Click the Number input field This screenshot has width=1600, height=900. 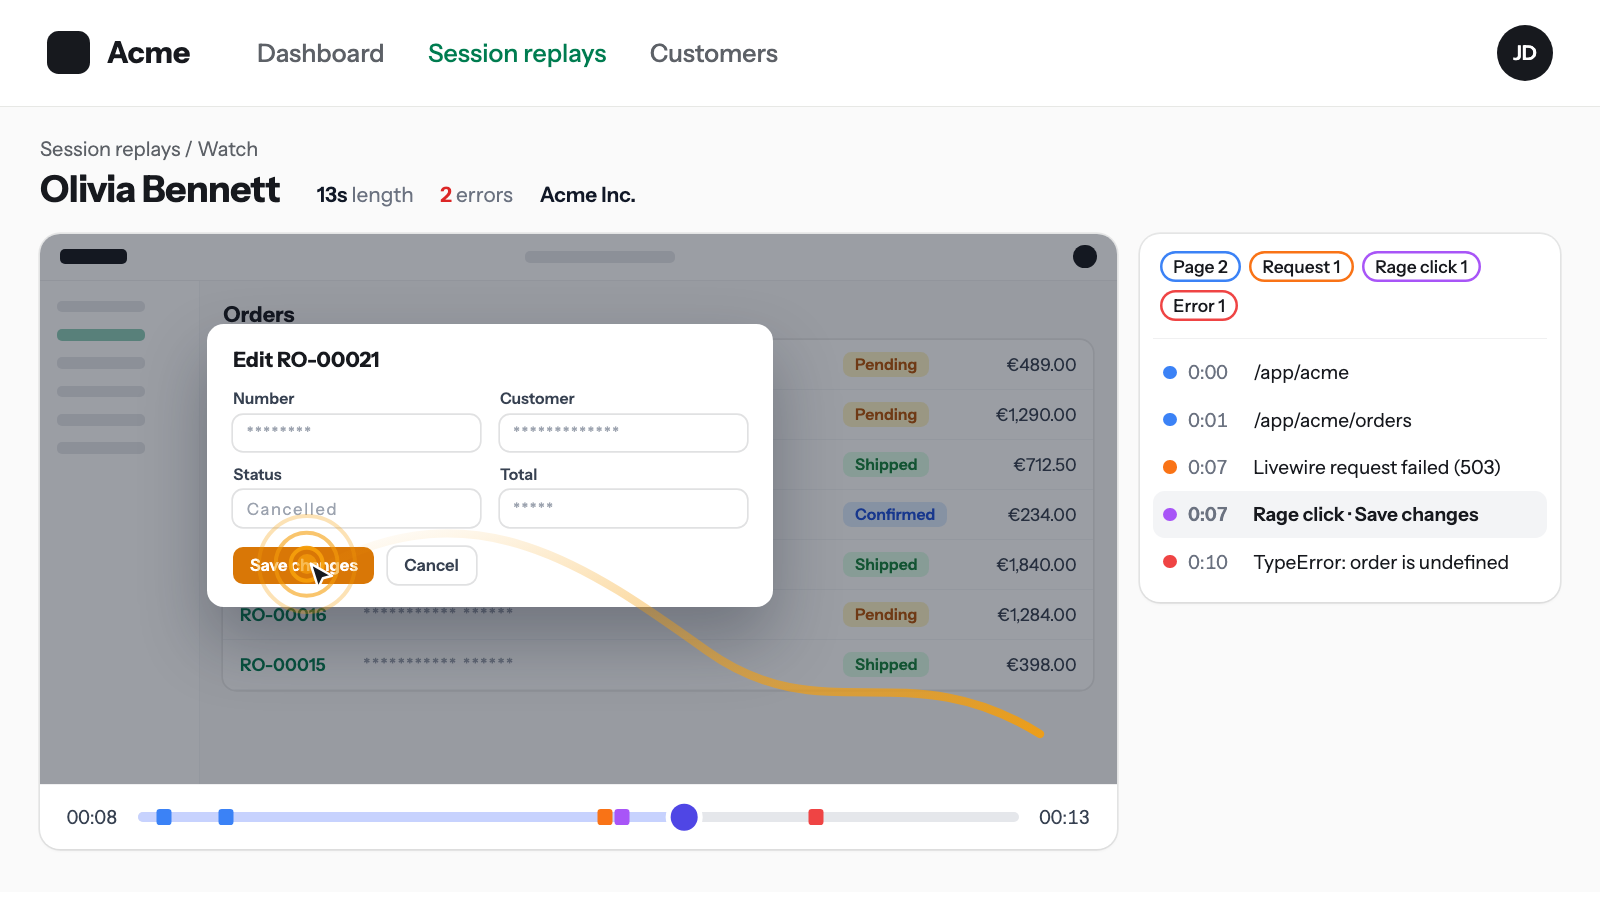[357, 433]
